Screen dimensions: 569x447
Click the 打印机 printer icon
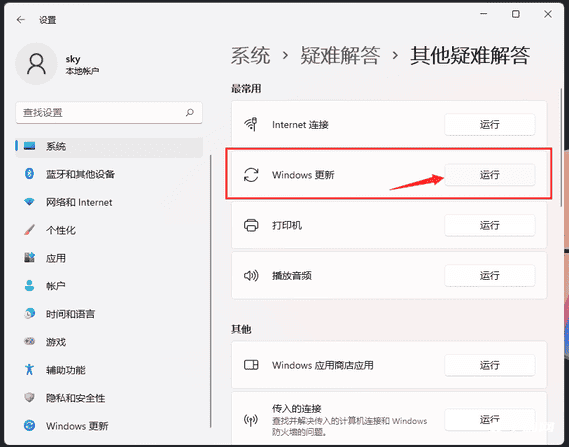tap(251, 225)
